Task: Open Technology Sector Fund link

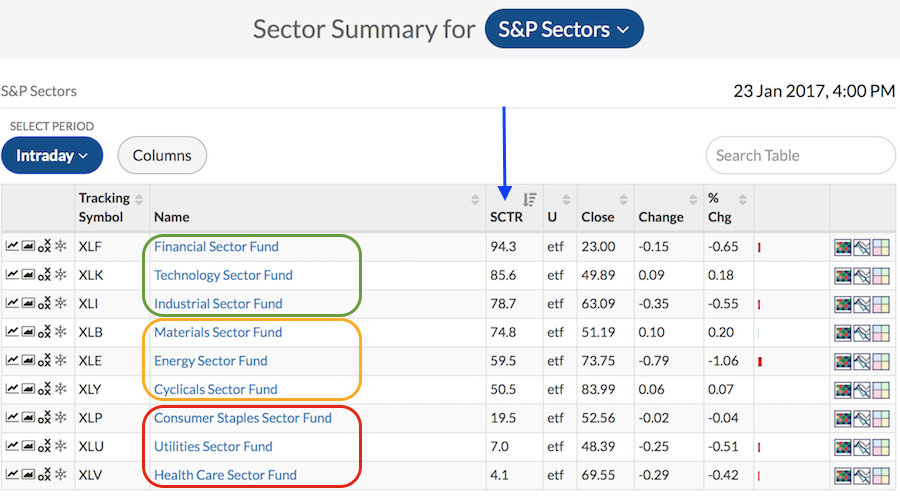Action: click(x=223, y=275)
